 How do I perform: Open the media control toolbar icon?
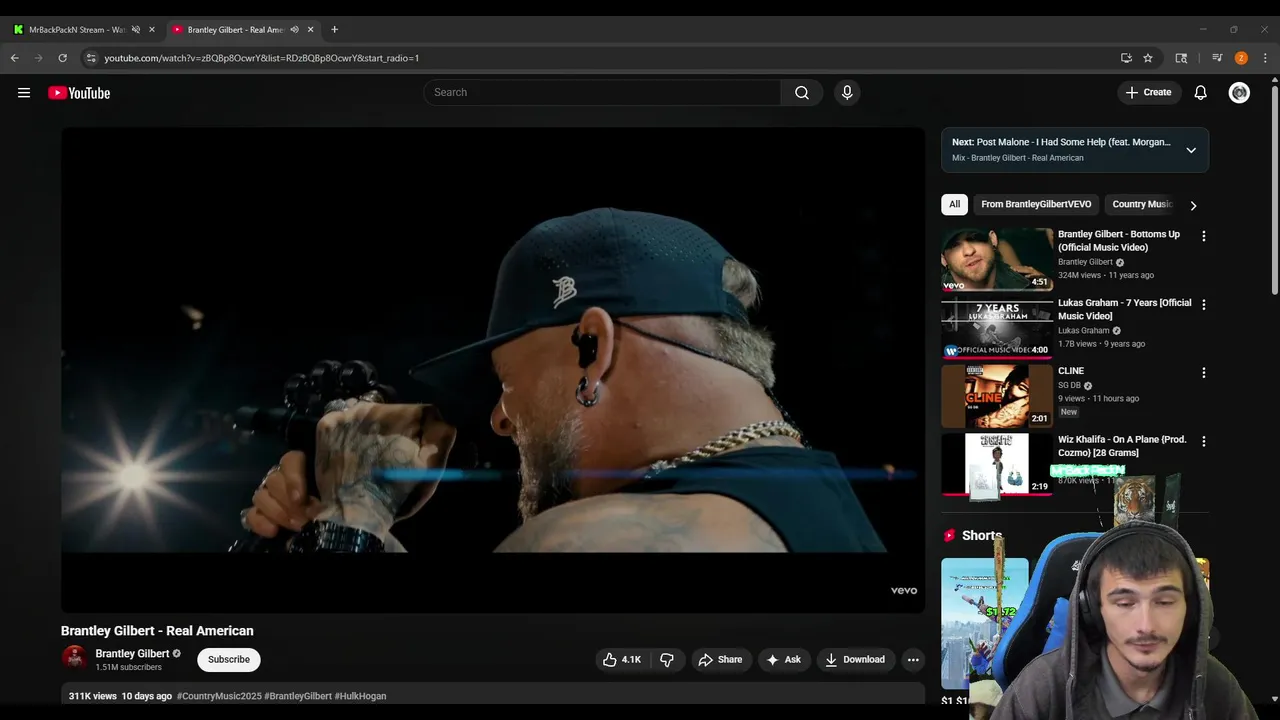click(1217, 58)
